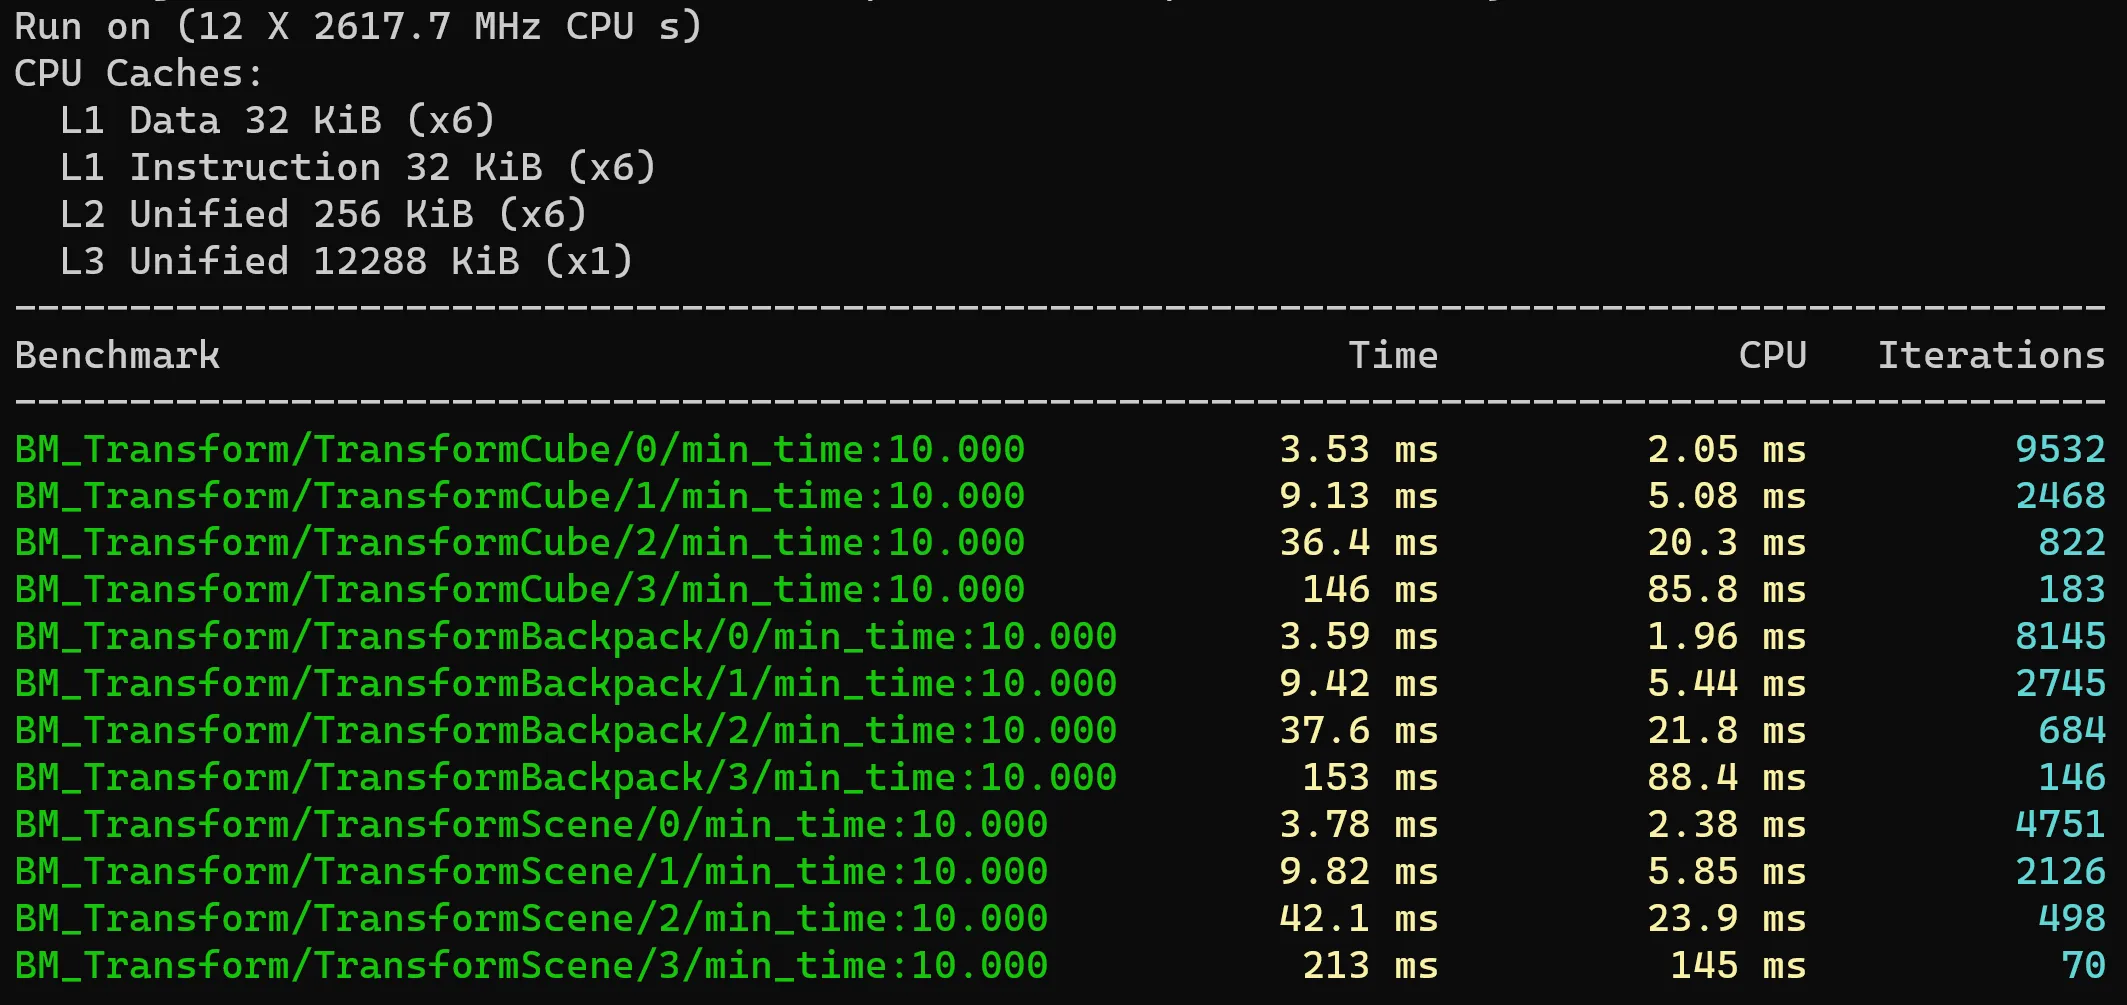Select the TransformScene/0 benchmark name
This screenshot has width=2127, height=1005.
click(531, 825)
